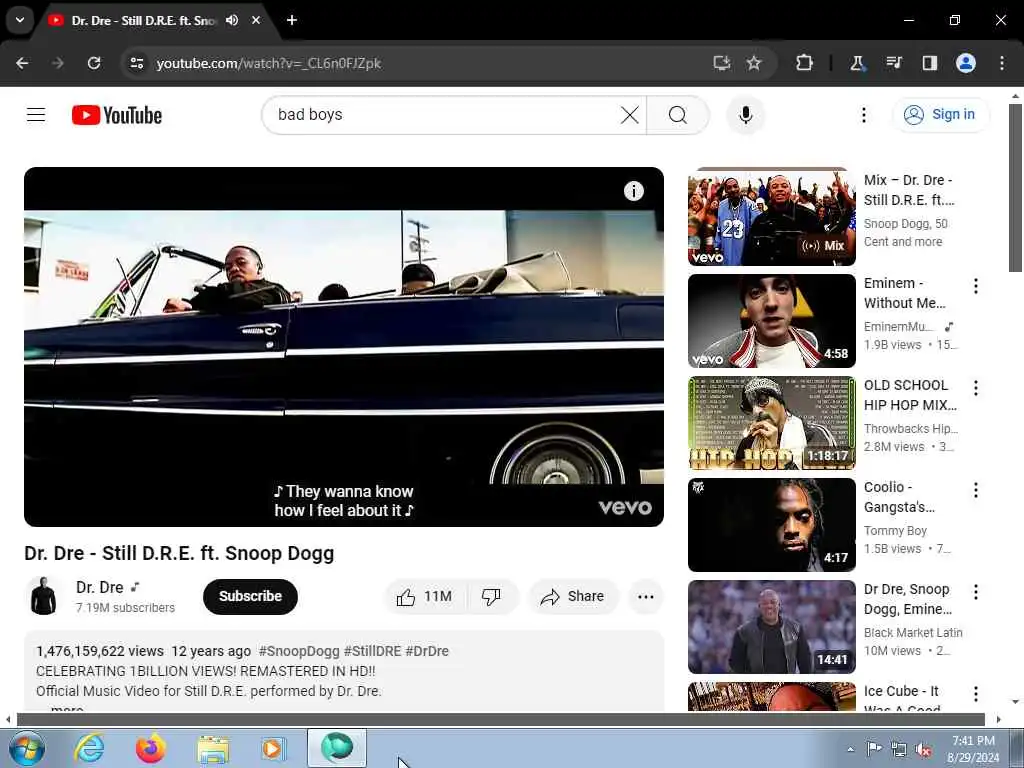The image size is (1024, 768).
Task: Open the taskbar clock showing 7:41 PM
Action: (x=973, y=749)
